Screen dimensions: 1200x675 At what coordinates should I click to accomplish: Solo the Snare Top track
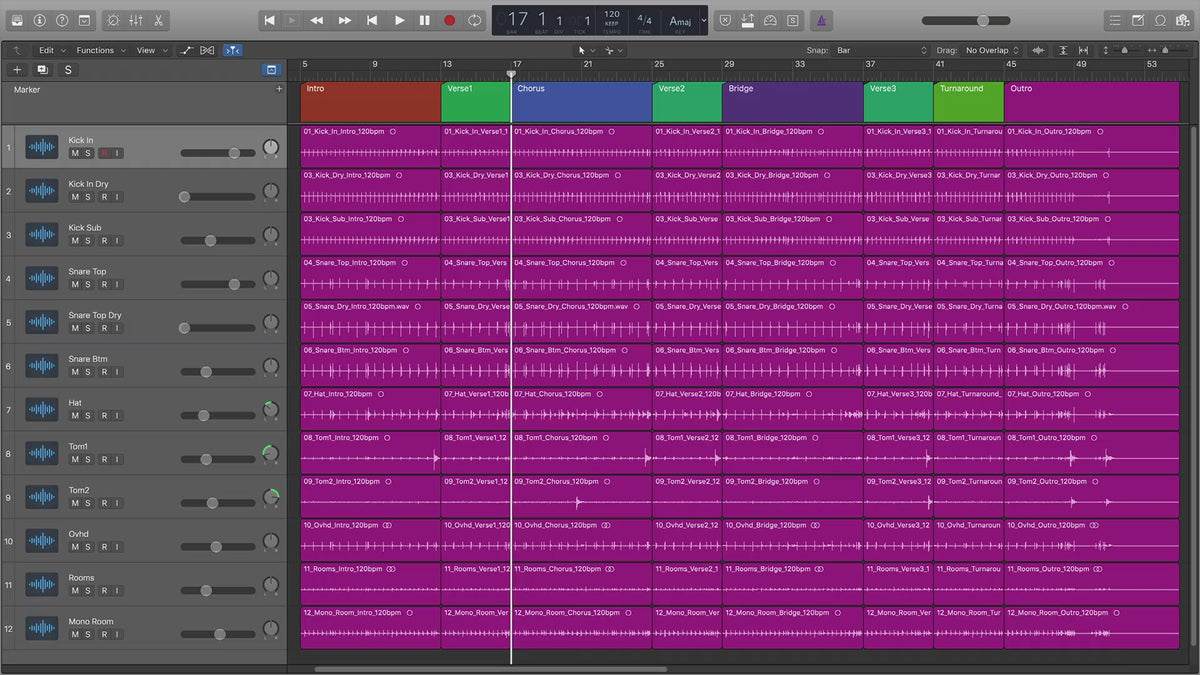click(x=88, y=284)
